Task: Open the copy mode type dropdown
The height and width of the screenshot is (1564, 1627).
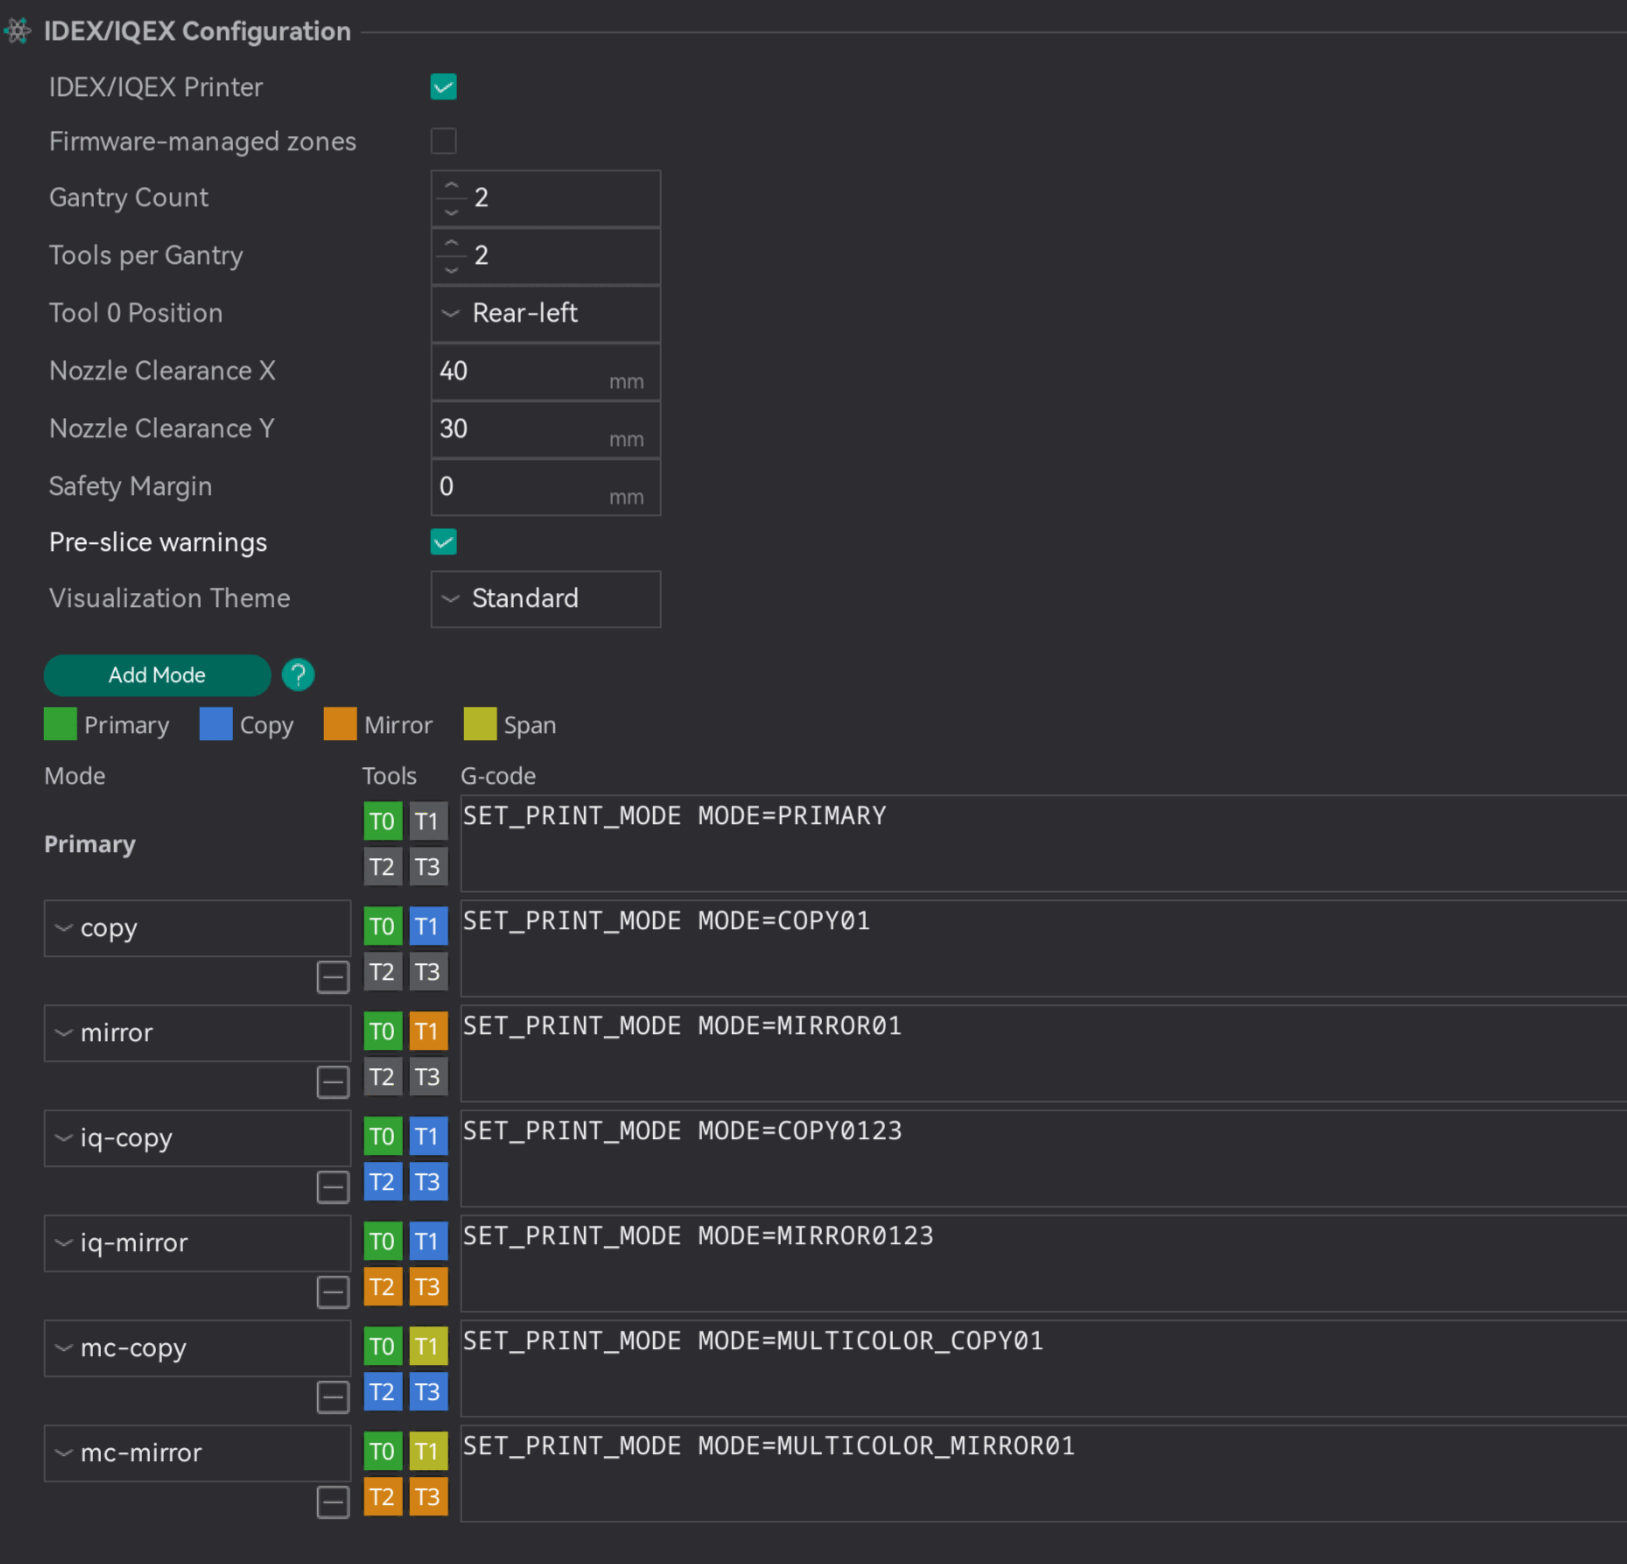Action: pos(197,928)
